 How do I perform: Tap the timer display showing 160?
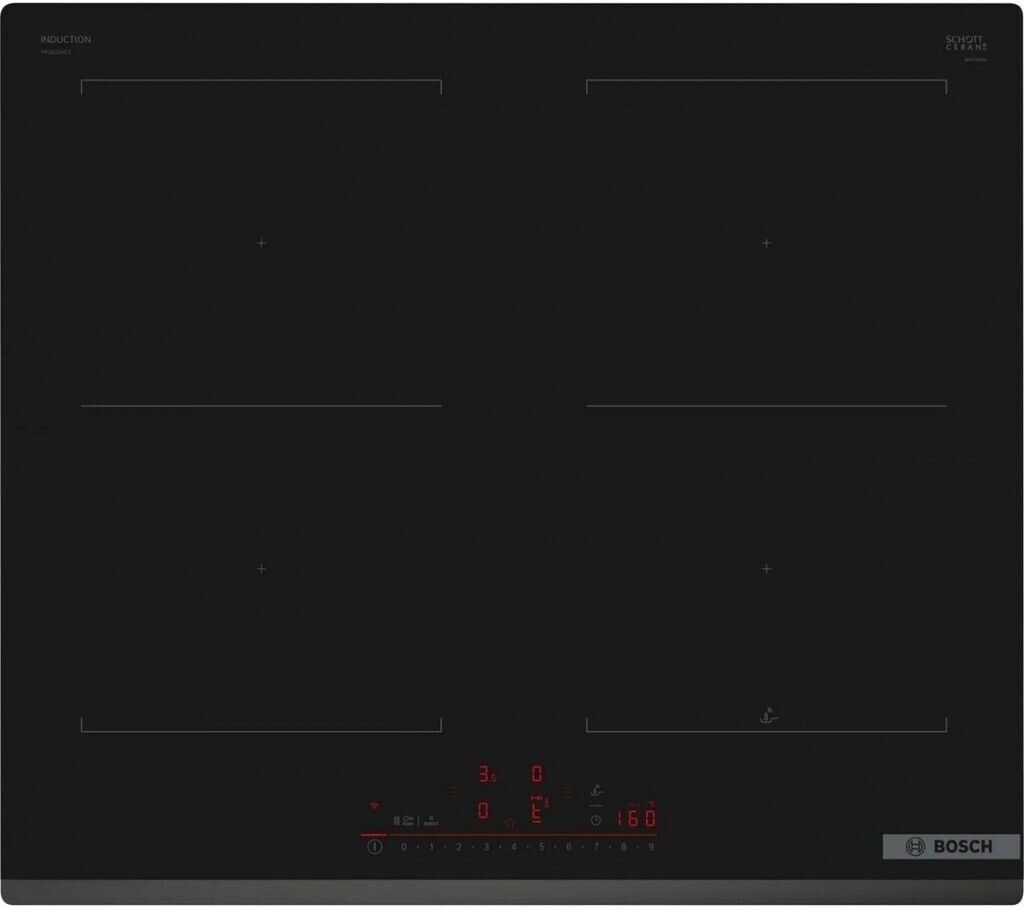tap(635, 818)
